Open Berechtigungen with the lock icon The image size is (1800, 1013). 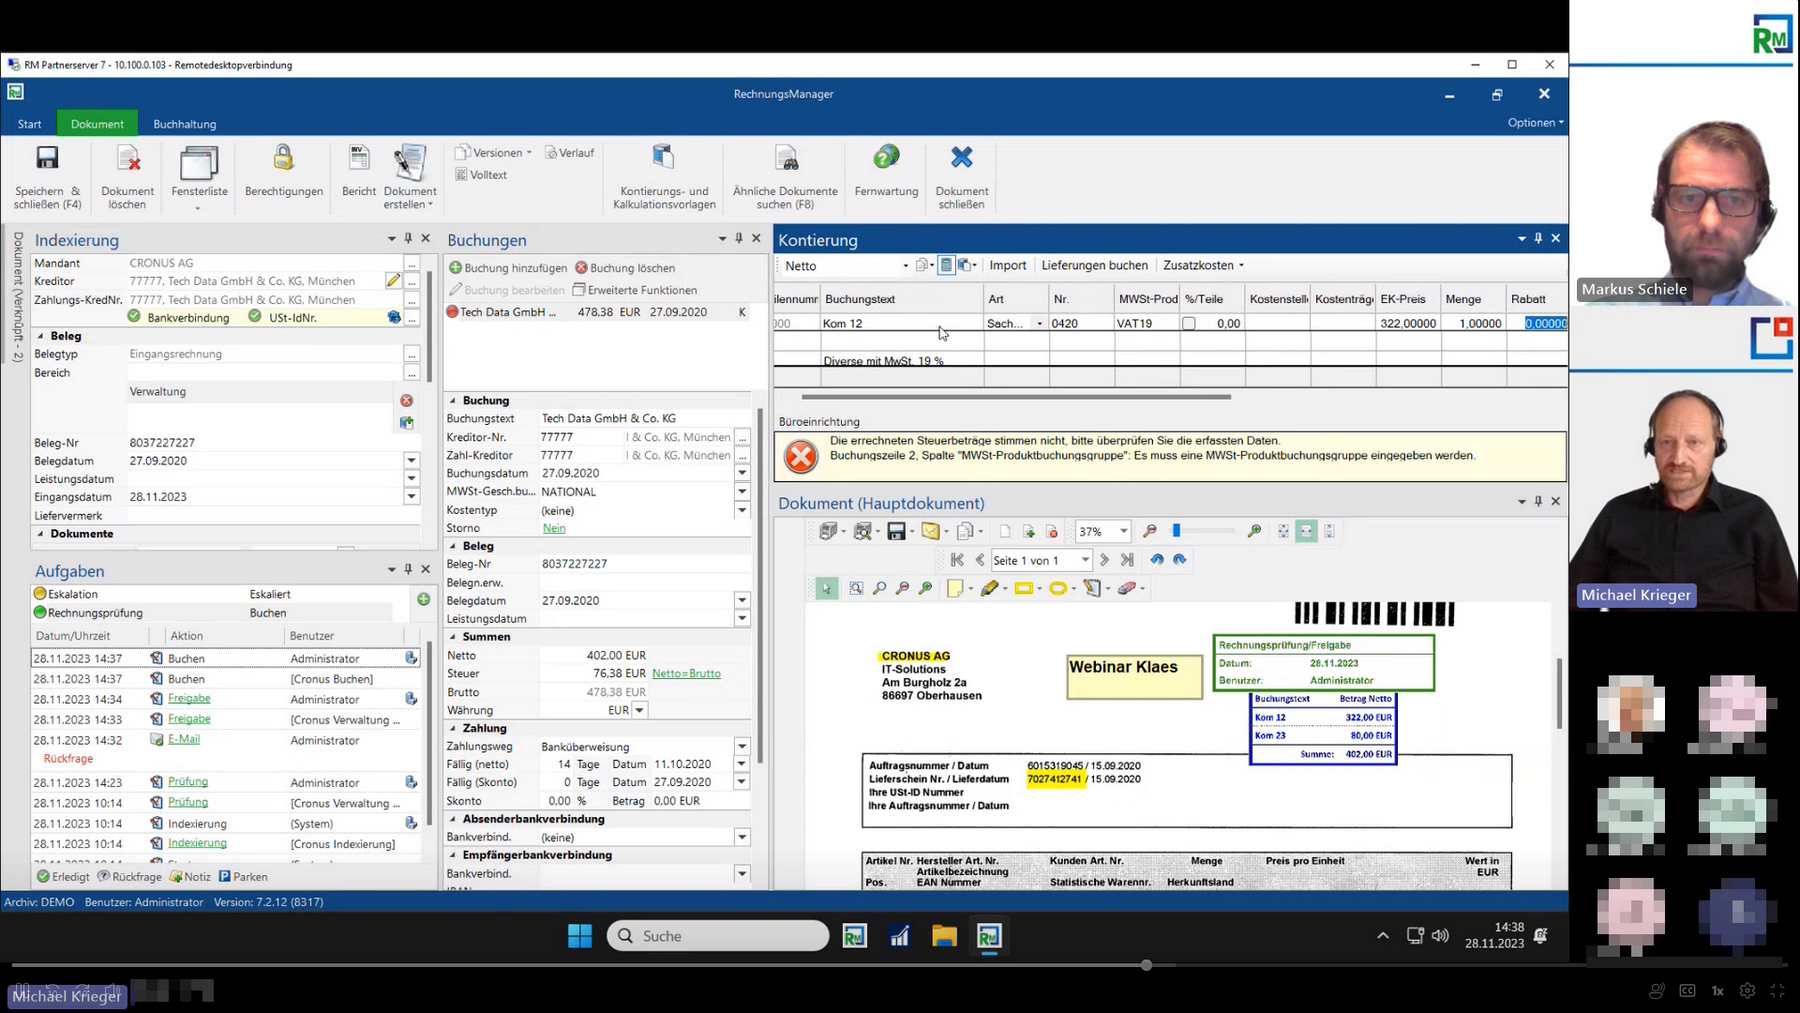284,158
